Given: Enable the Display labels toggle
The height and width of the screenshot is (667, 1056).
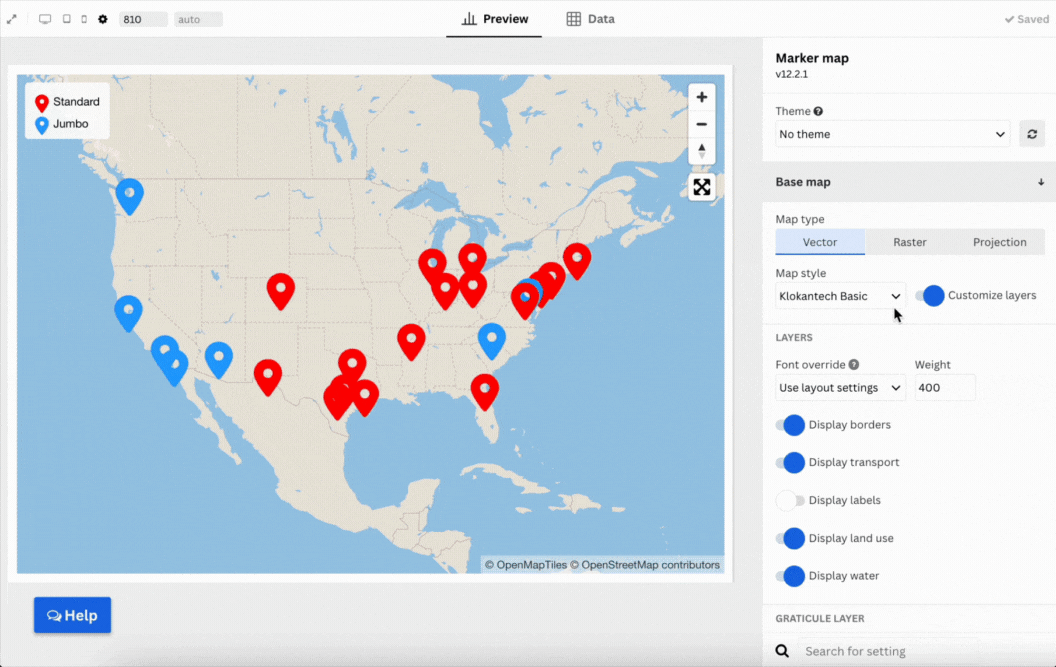Looking at the screenshot, I should point(790,500).
